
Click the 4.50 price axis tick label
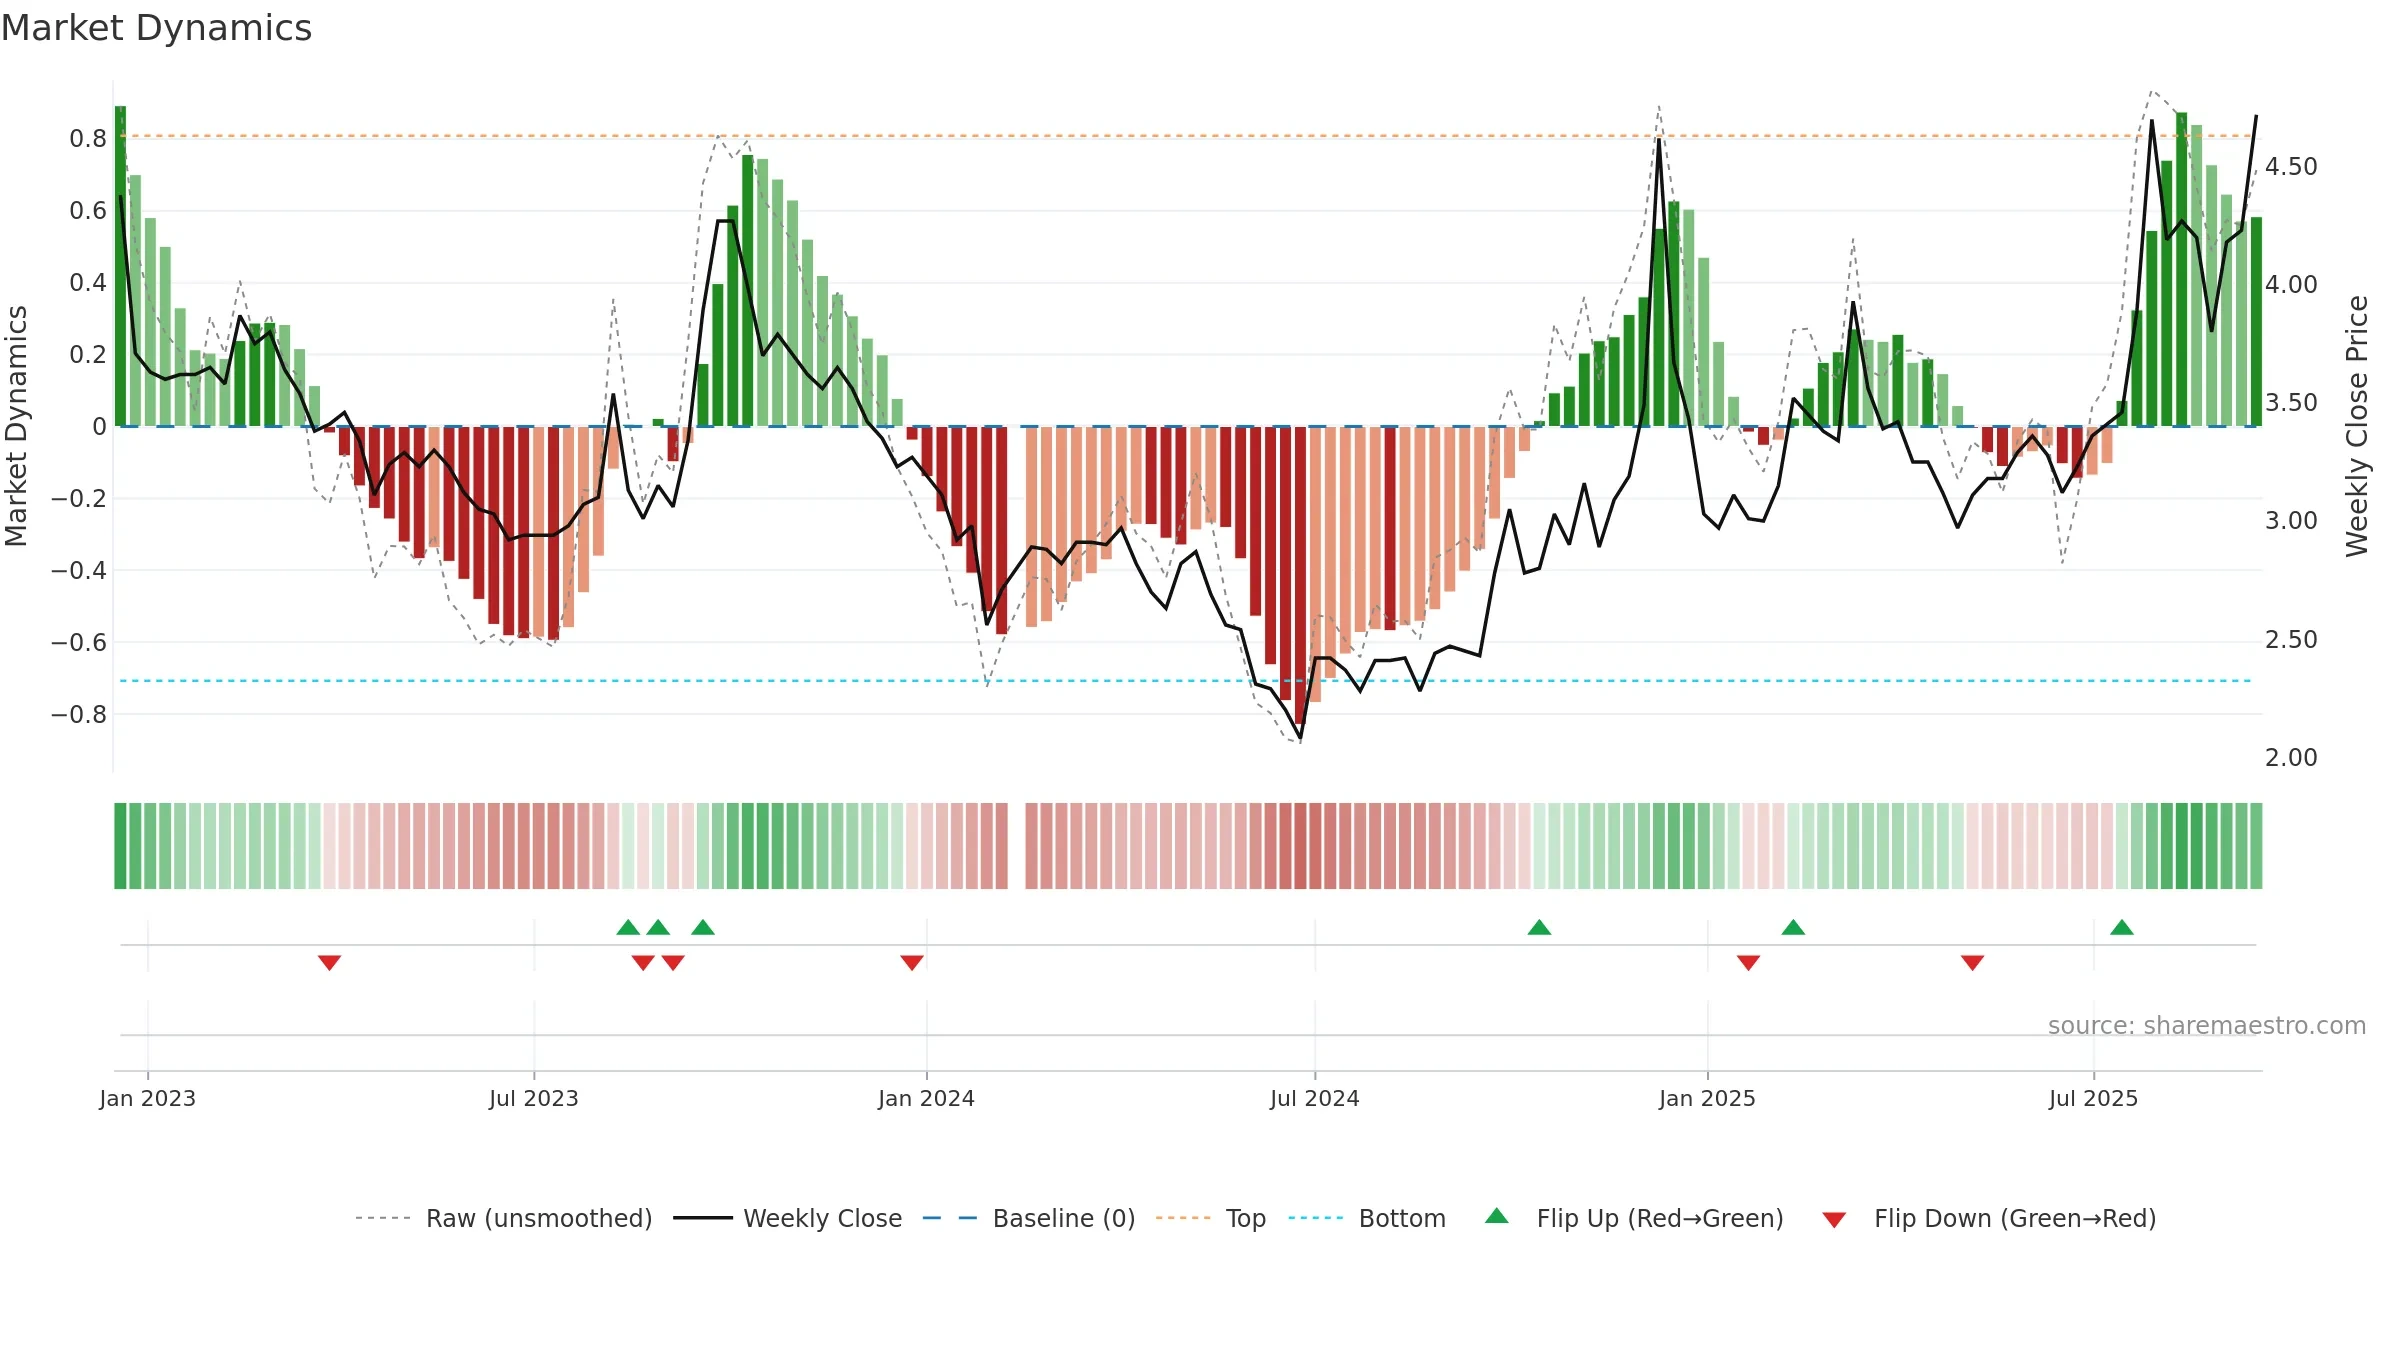pos(2291,166)
